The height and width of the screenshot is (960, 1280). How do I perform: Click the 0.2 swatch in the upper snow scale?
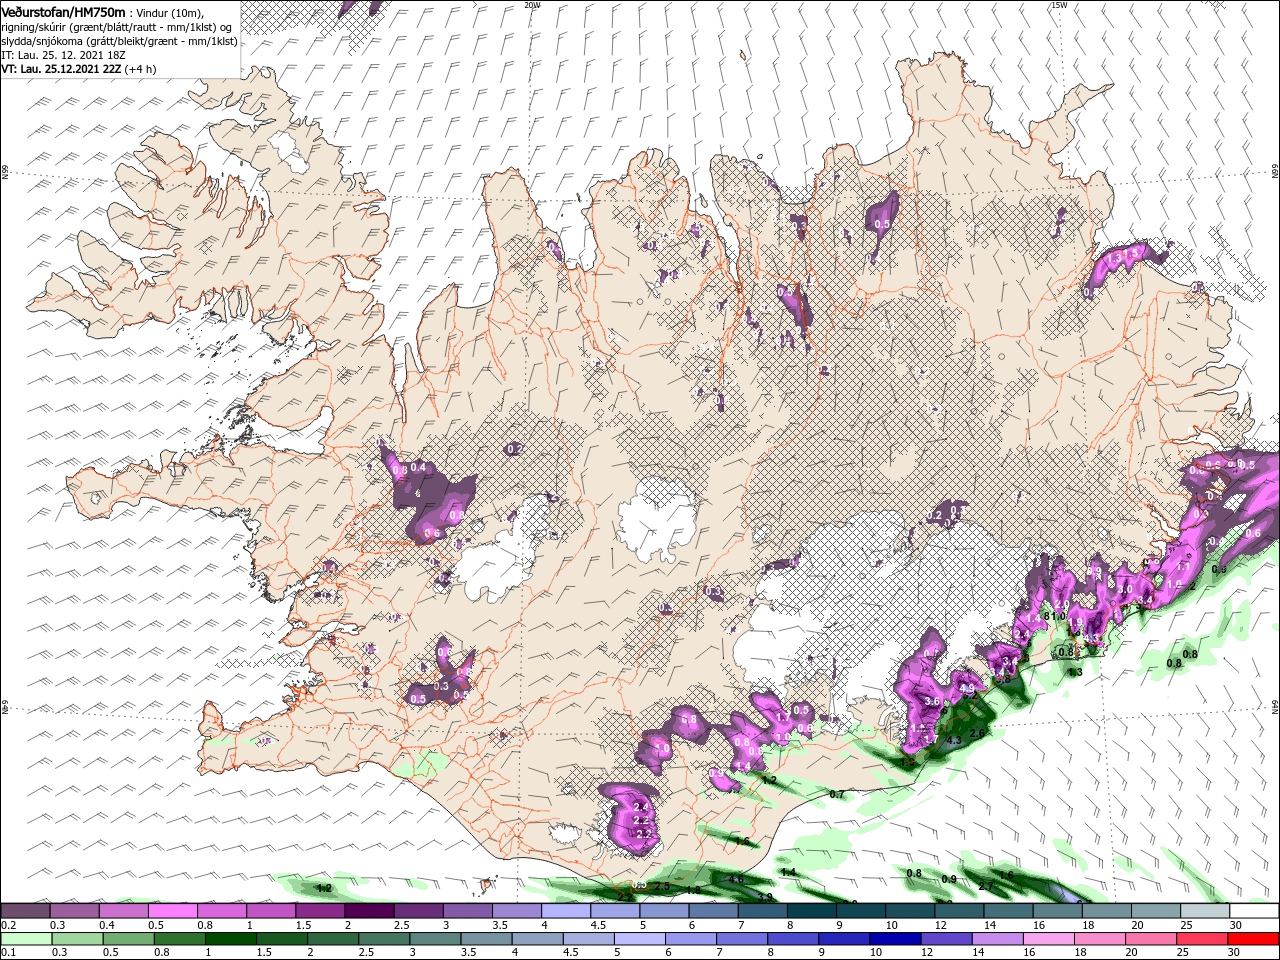[x=25, y=911]
